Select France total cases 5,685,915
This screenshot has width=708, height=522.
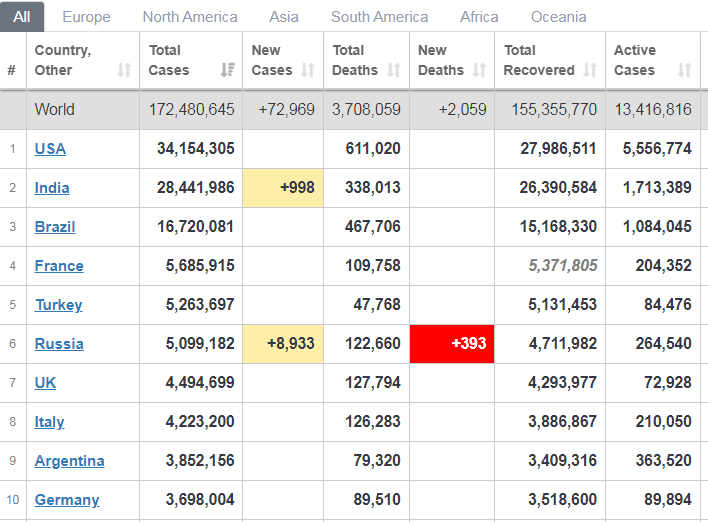pyautogui.click(x=200, y=266)
